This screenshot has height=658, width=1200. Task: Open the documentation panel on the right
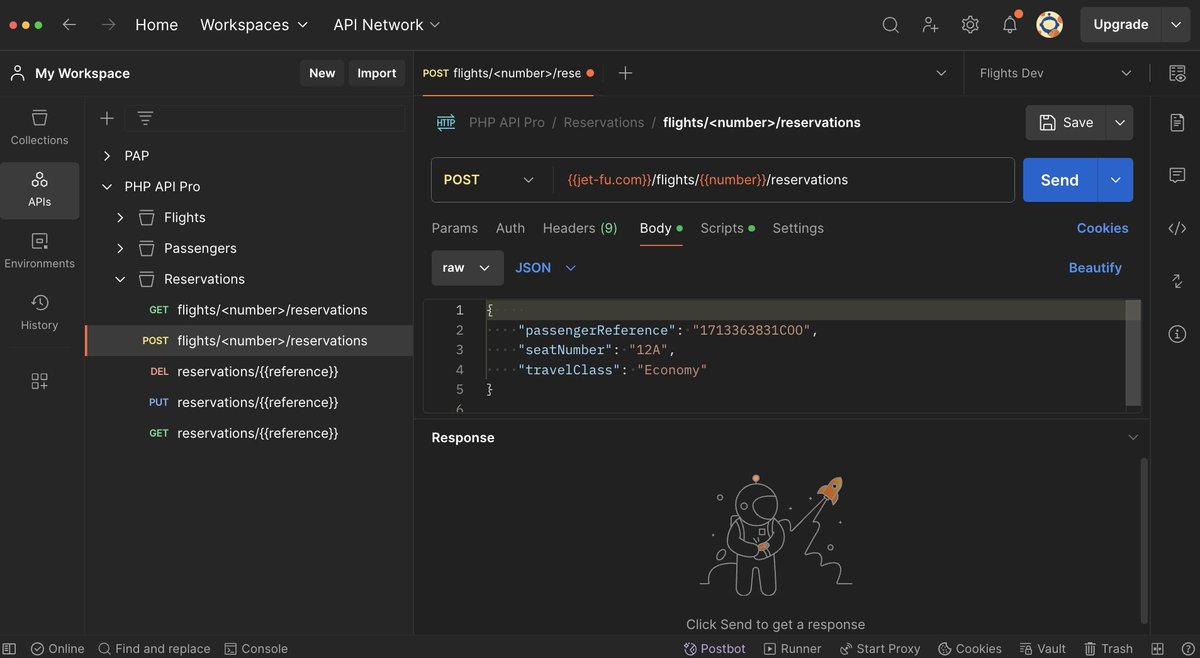[1177, 122]
